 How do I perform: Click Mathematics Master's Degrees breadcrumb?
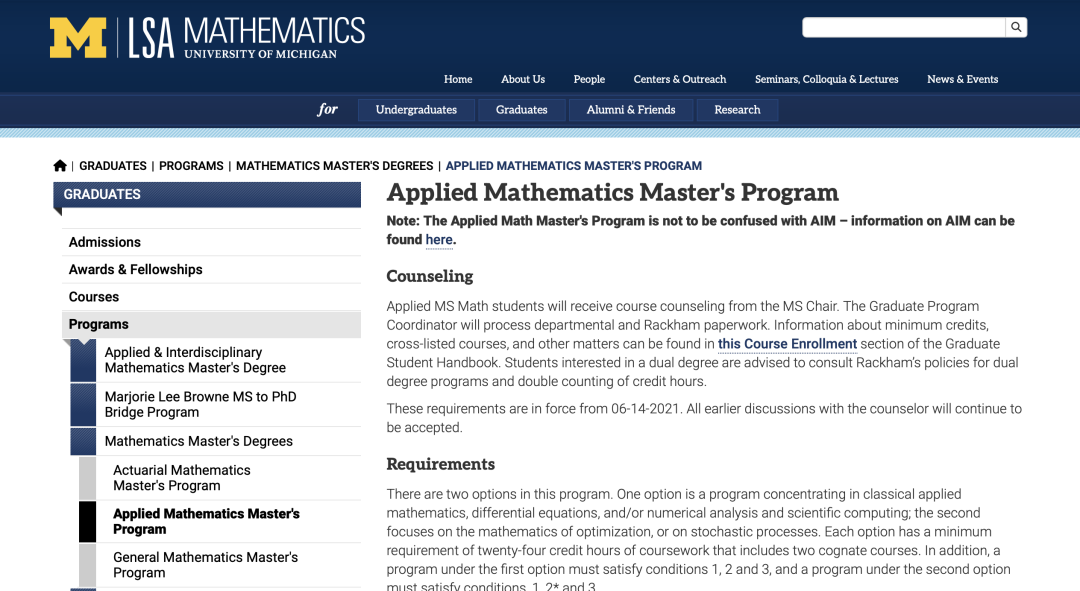pyautogui.click(x=335, y=166)
